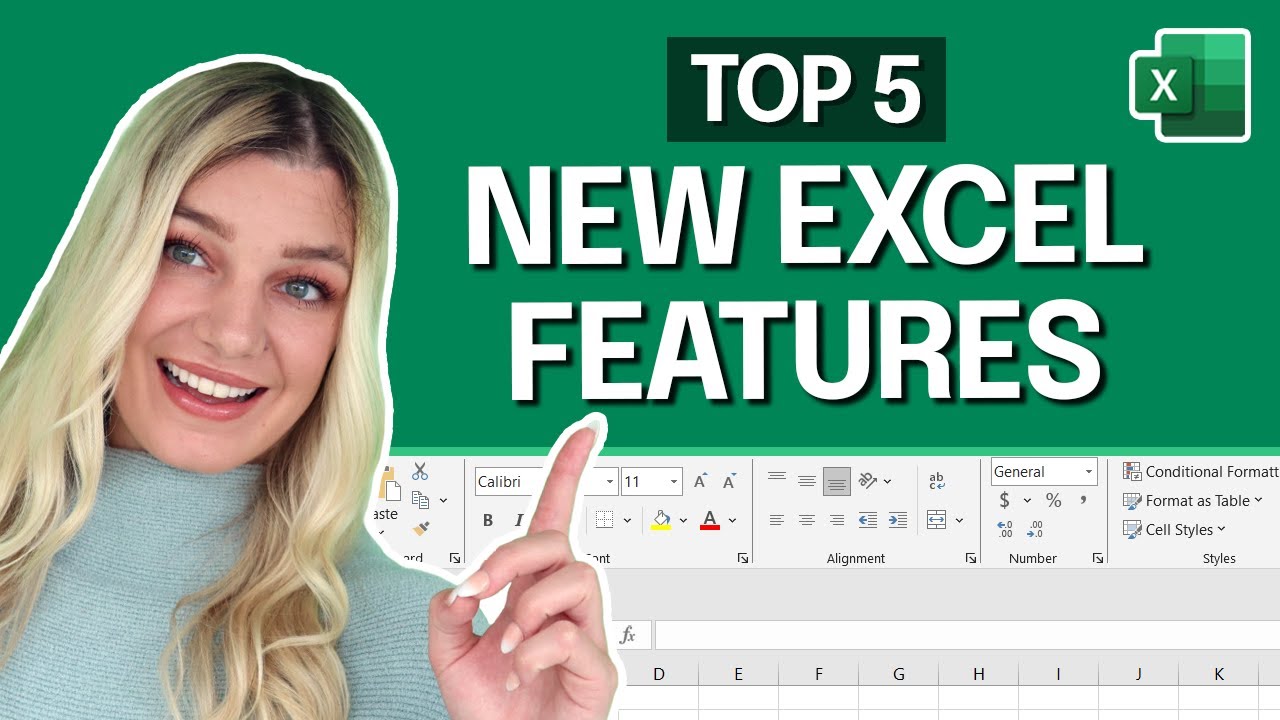The height and width of the screenshot is (720, 1280).
Task: Apply Percent Style
Action: (1053, 500)
